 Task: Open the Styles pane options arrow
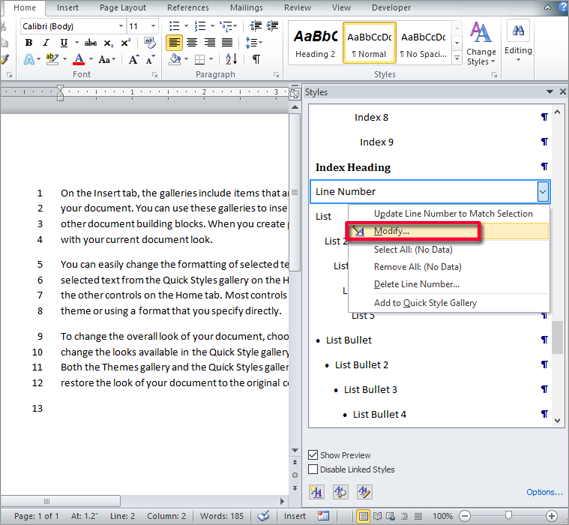pos(549,92)
